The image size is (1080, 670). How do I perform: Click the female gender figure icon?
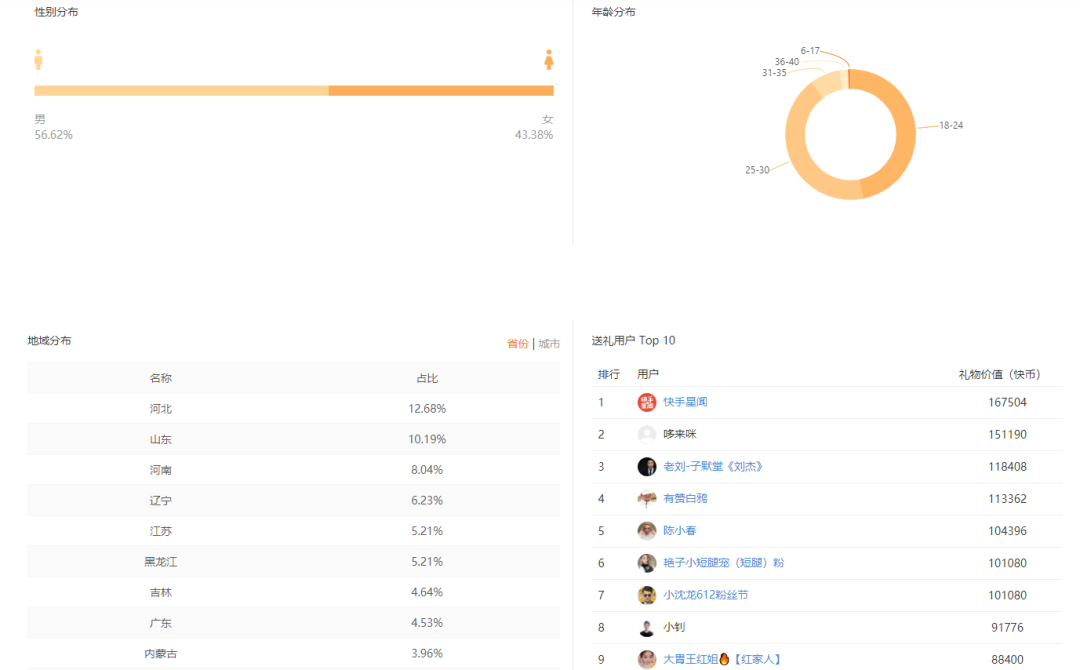[x=549, y=59]
